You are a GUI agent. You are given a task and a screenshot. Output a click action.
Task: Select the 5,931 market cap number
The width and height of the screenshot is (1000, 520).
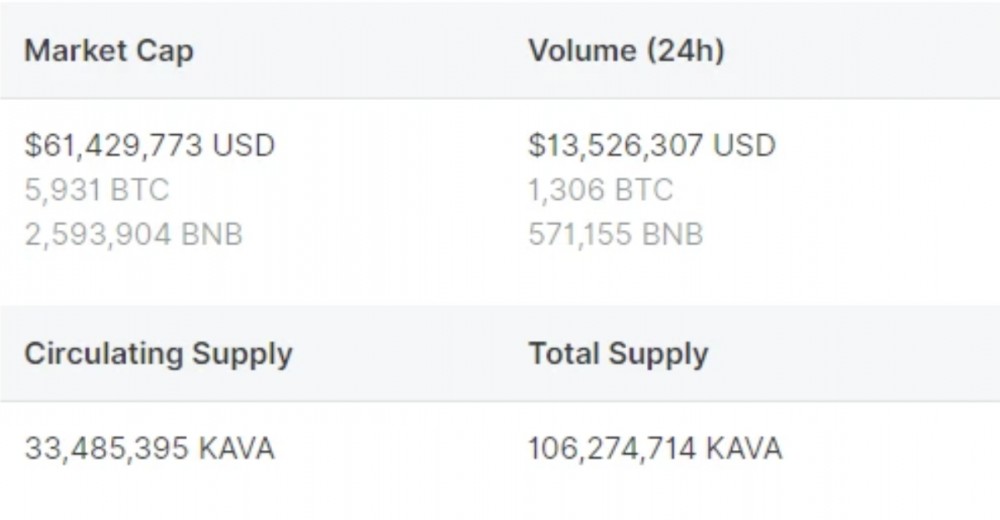62,190
